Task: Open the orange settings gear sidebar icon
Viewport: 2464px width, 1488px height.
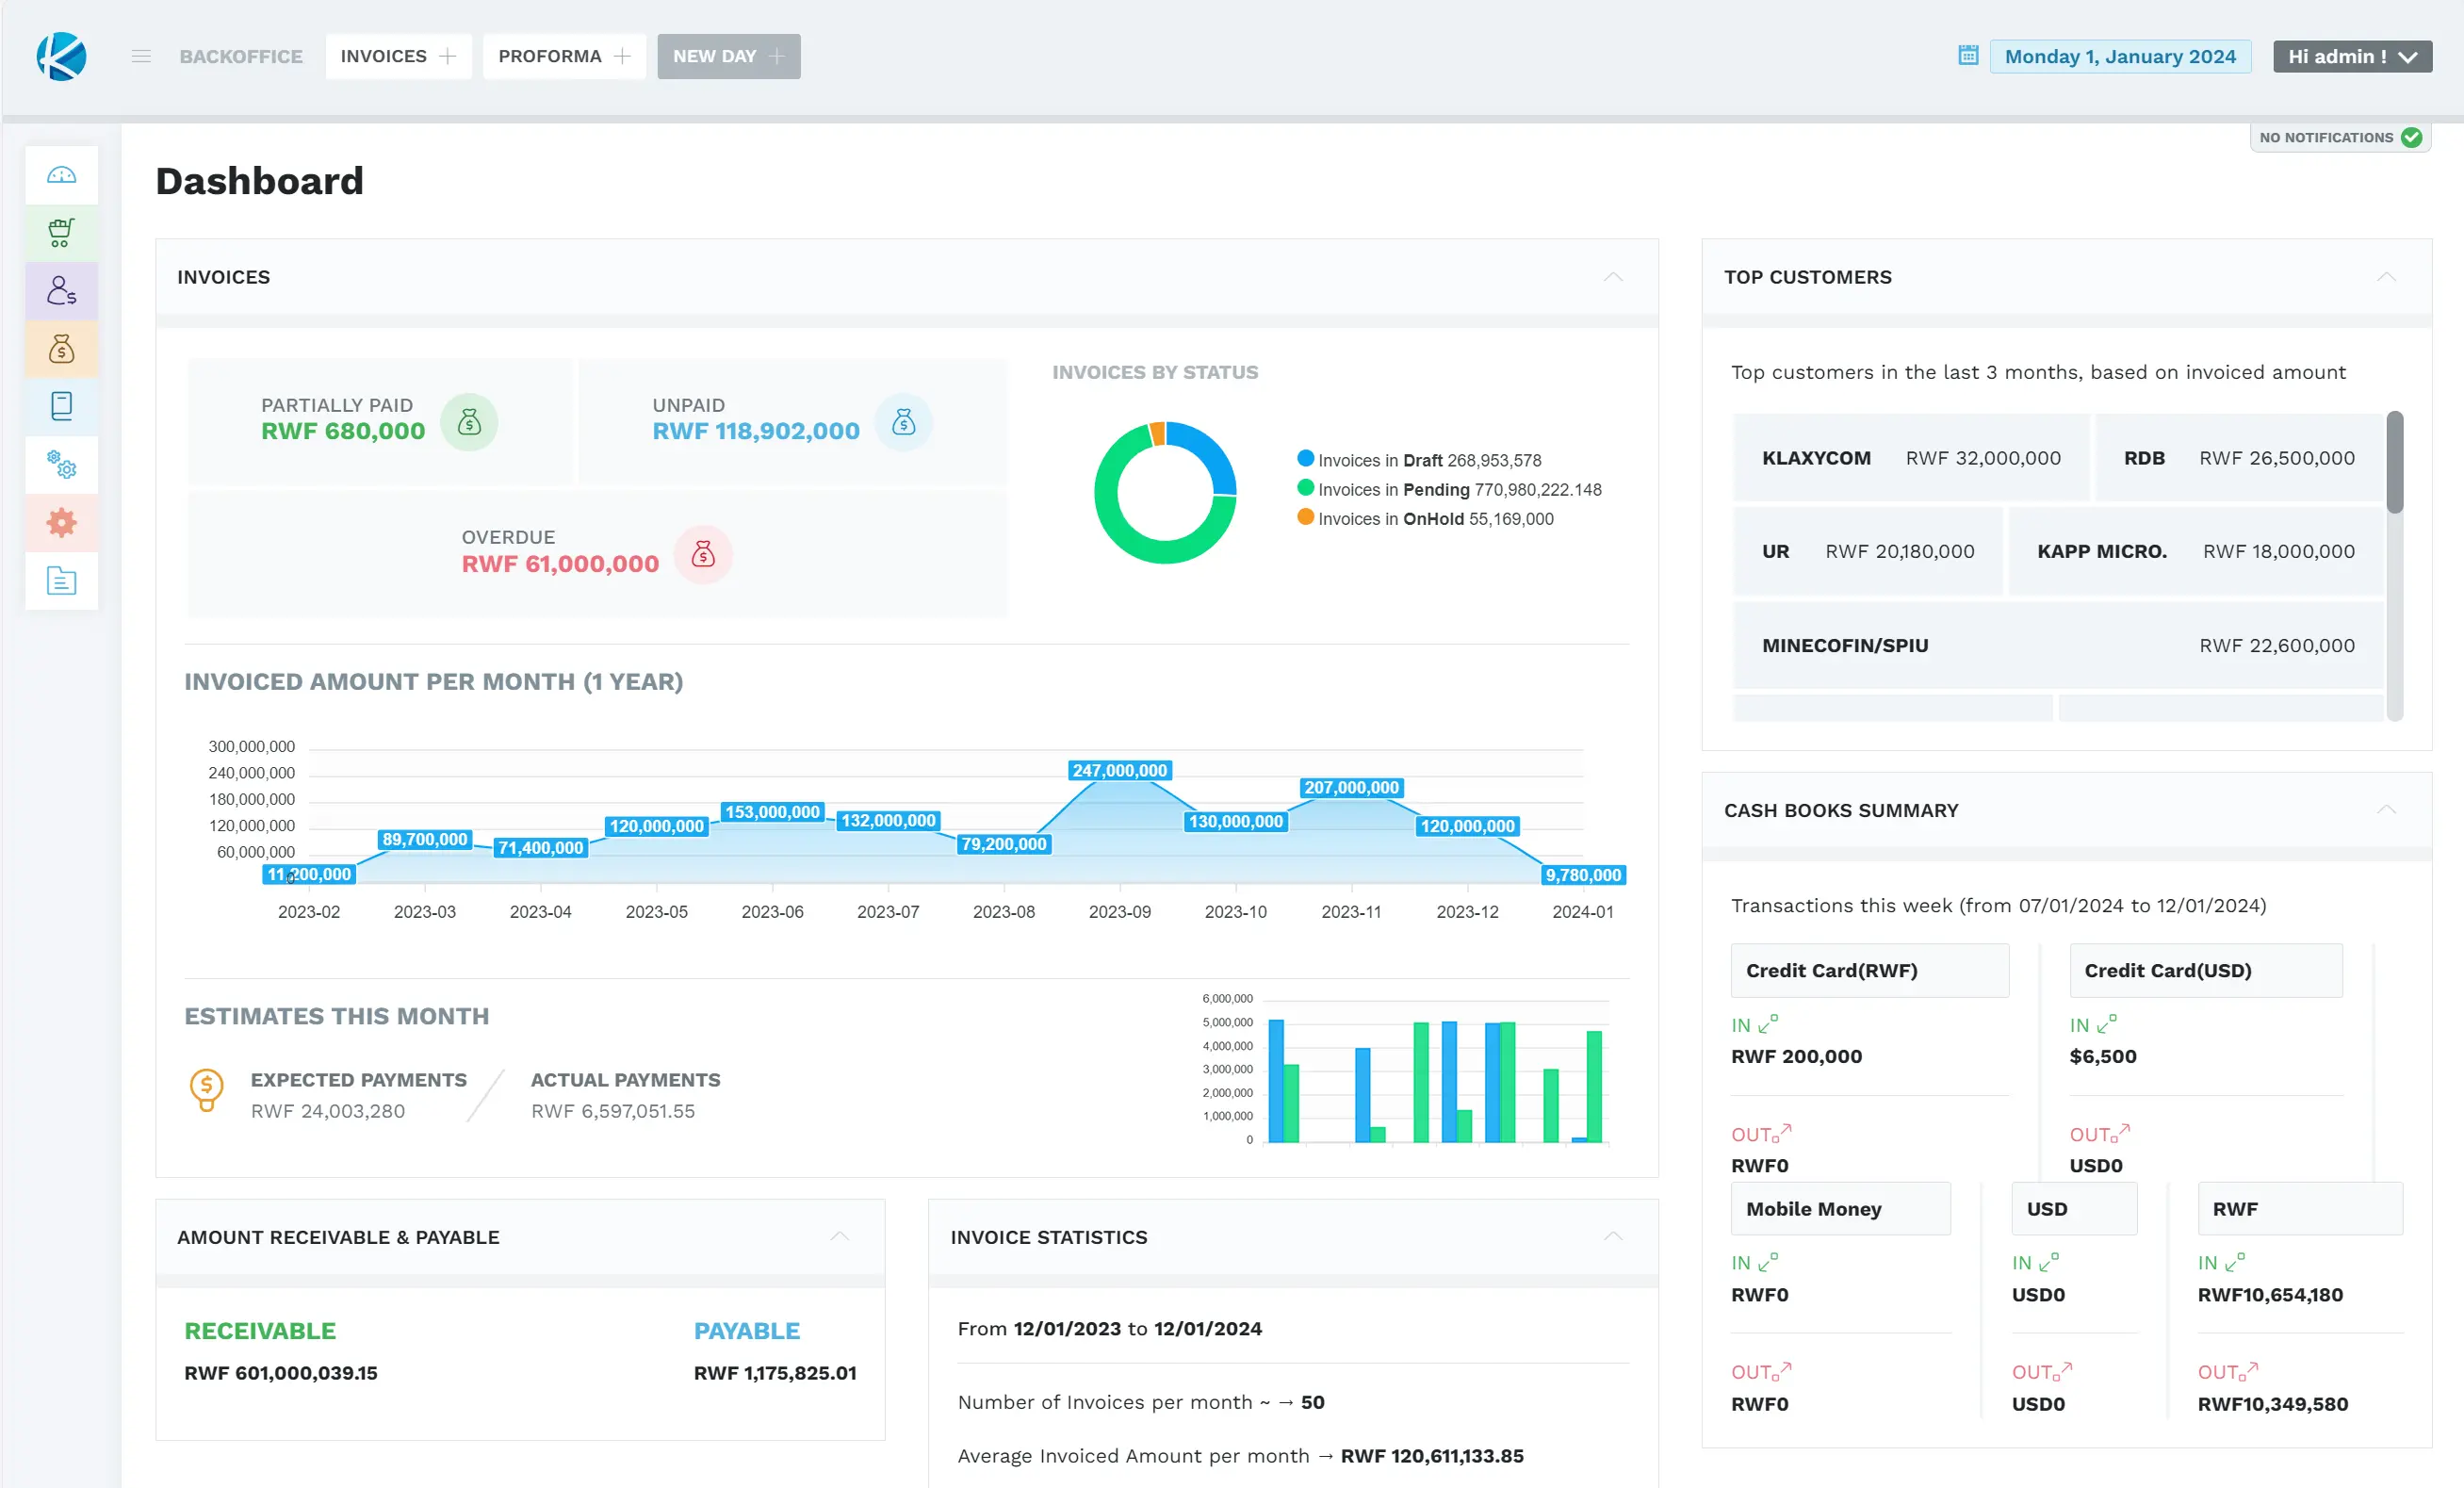Action: coord(61,522)
